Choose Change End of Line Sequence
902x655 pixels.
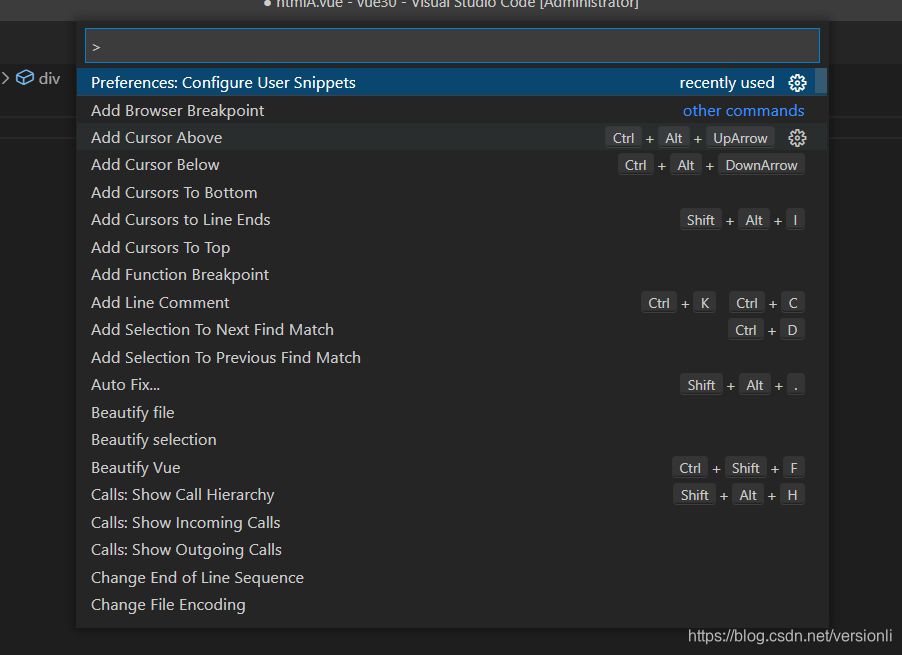[452, 577]
